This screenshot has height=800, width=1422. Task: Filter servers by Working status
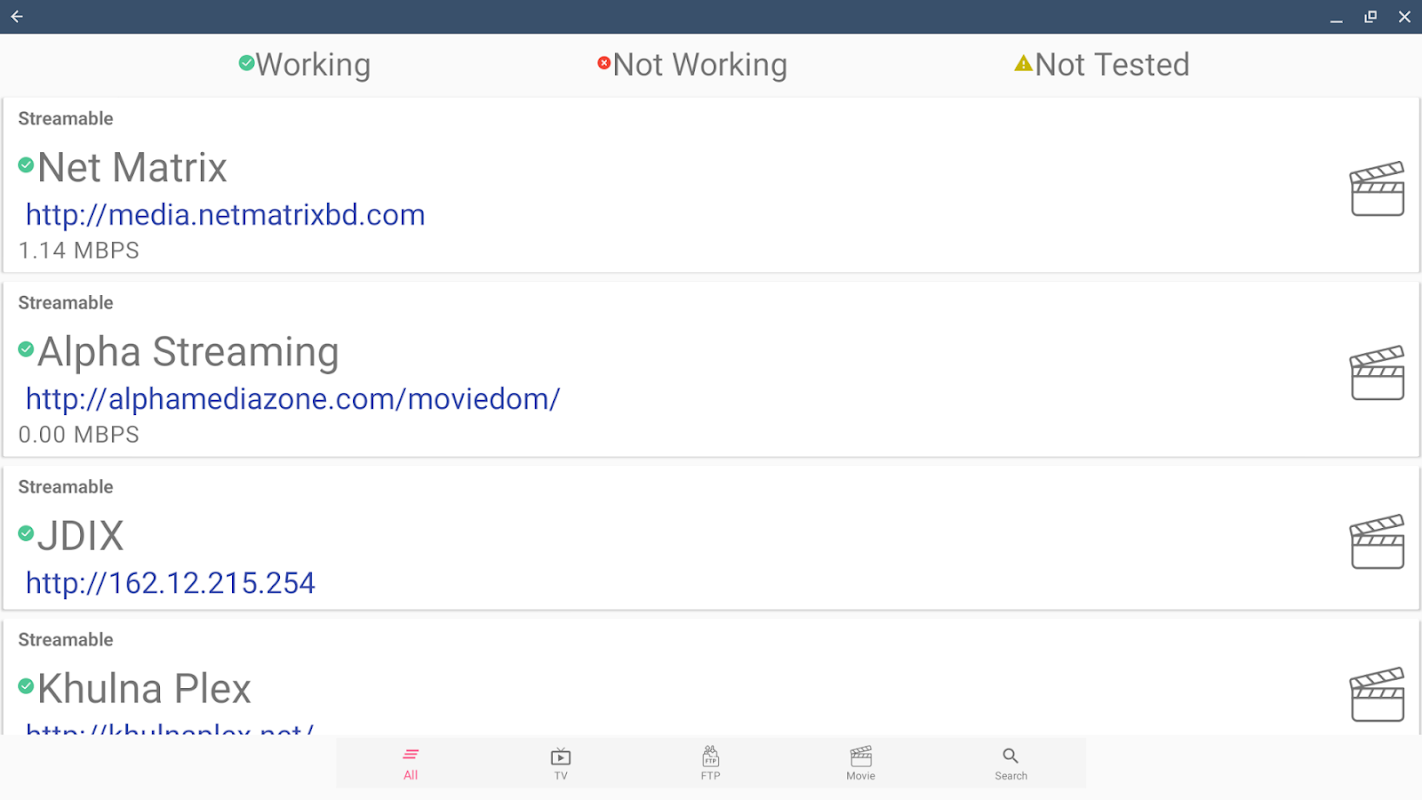(x=305, y=65)
